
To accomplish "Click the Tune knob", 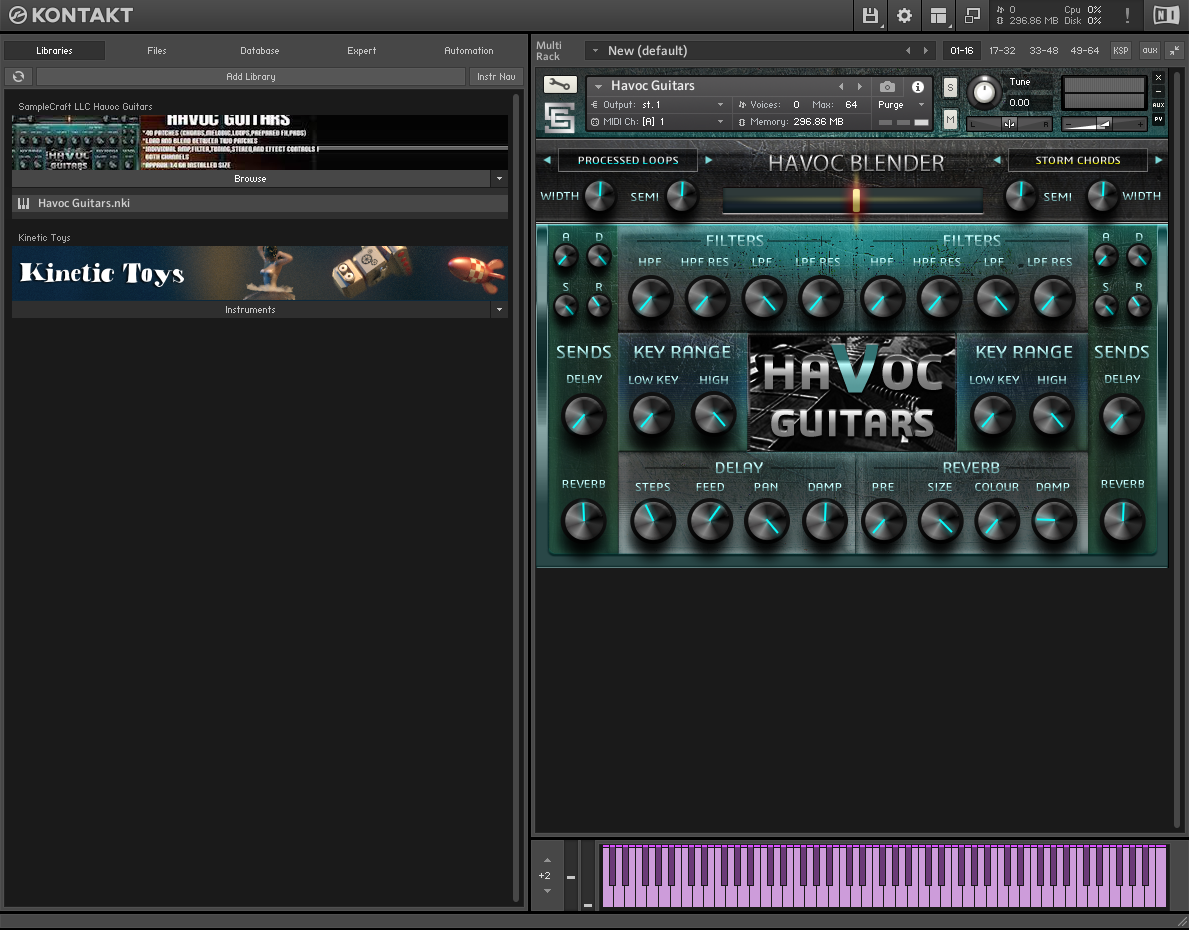I will coord(984,92).
